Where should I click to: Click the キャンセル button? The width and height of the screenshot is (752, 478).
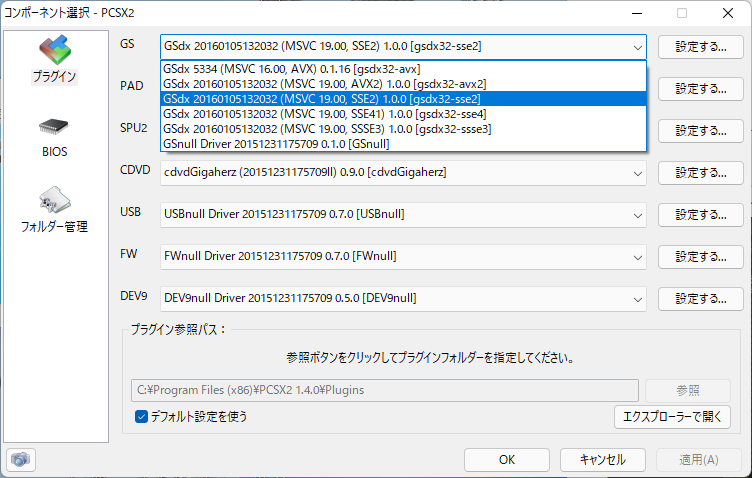[x=602, y=460]
